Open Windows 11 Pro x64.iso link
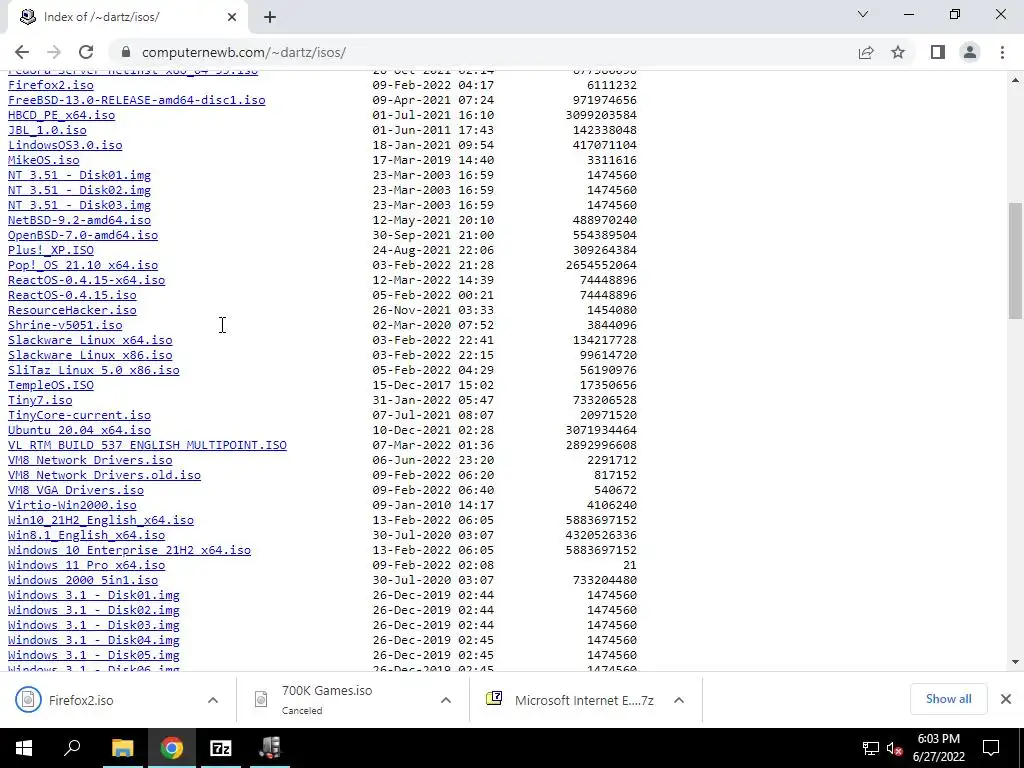 [86, 566]
